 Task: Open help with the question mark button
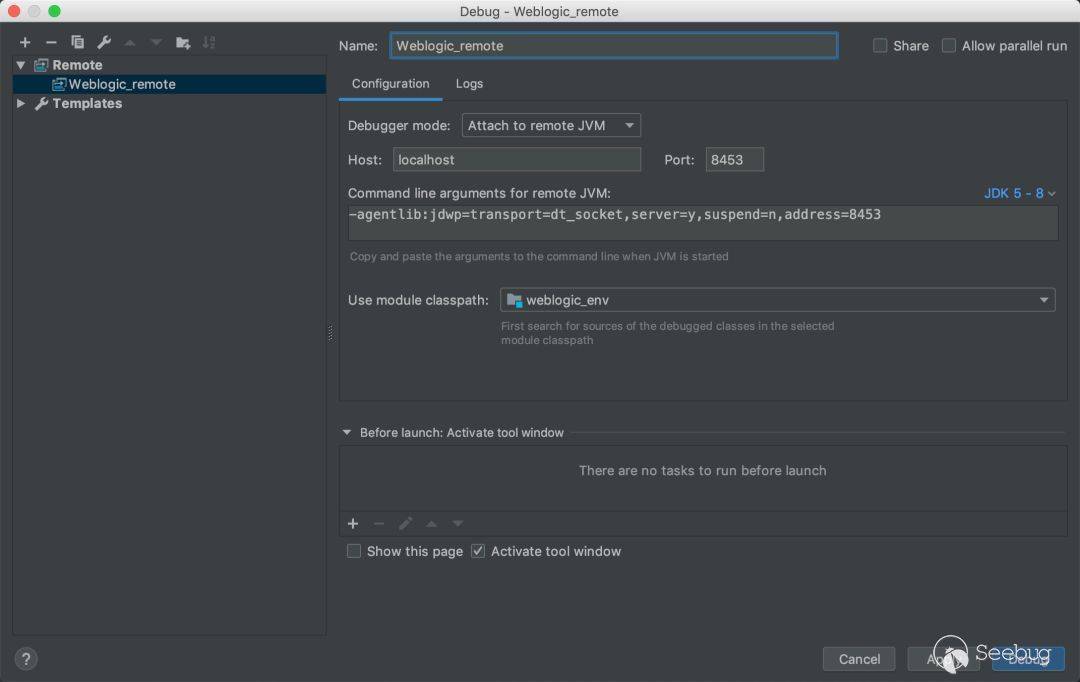26,659
